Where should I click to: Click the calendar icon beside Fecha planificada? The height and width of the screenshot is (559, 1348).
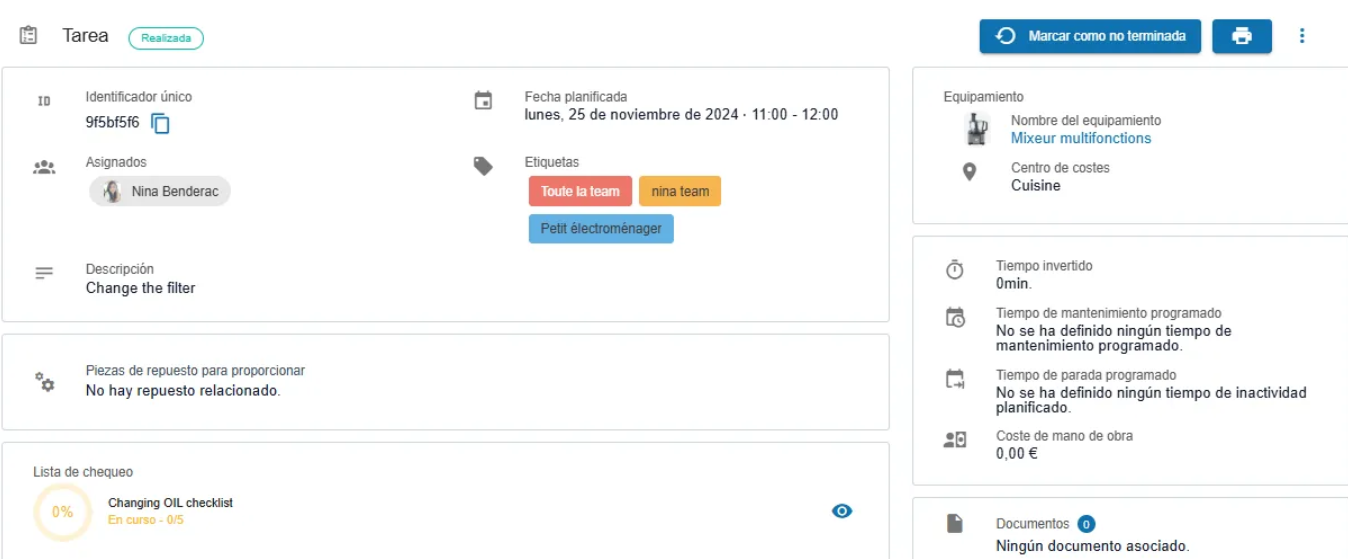tap(483, 100)
